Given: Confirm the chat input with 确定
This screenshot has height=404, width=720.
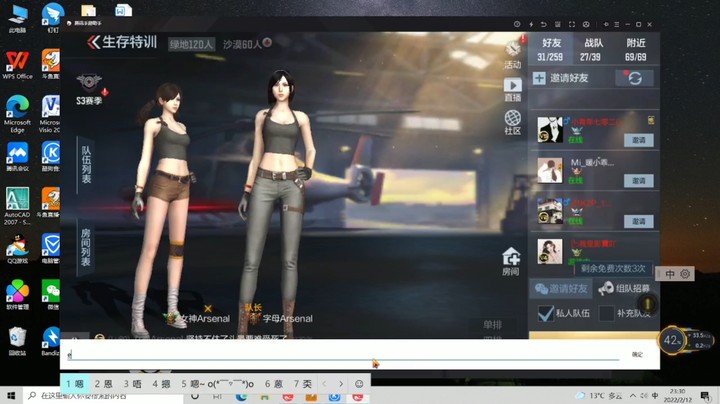Looking at the screenshot, I should coord(637,354).
